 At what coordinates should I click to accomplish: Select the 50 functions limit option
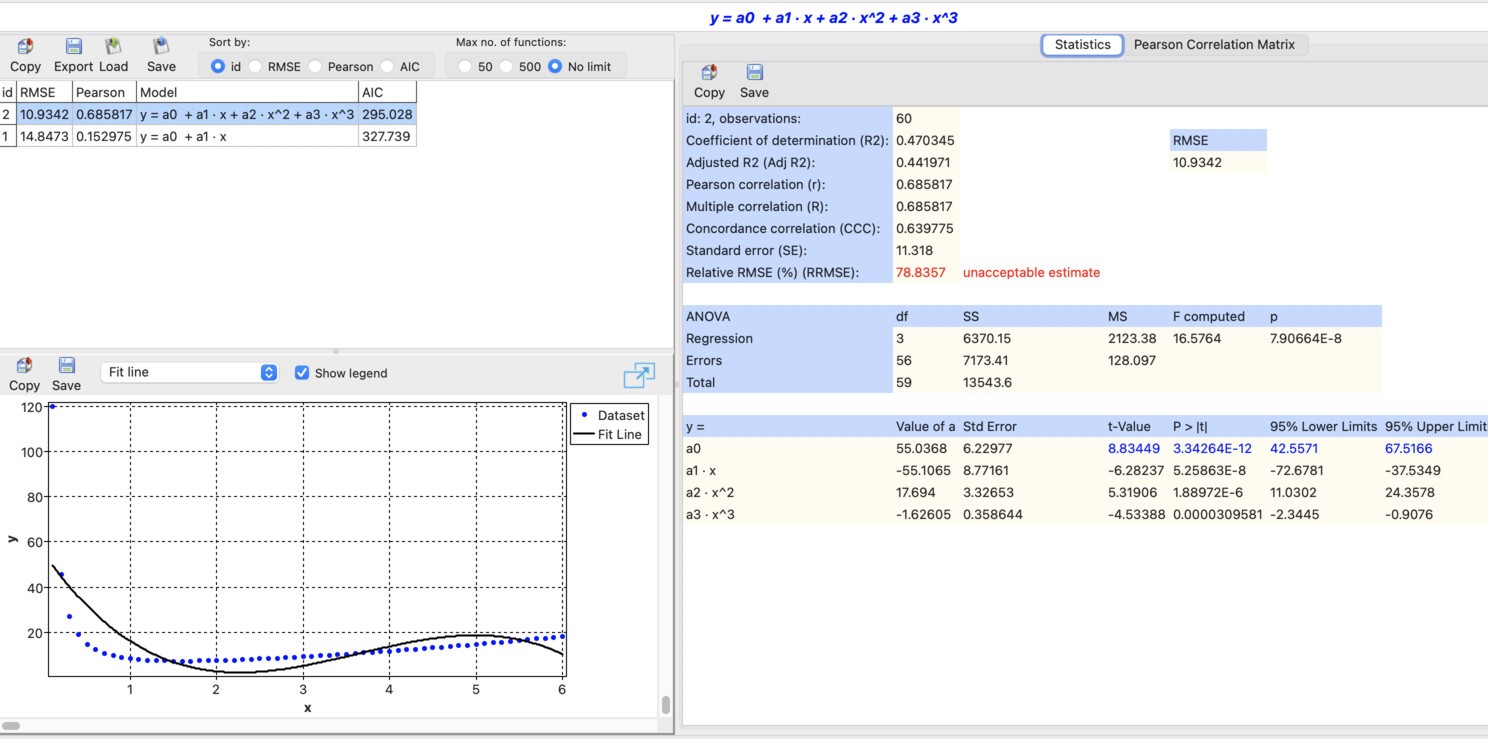(x=464, y=66)
